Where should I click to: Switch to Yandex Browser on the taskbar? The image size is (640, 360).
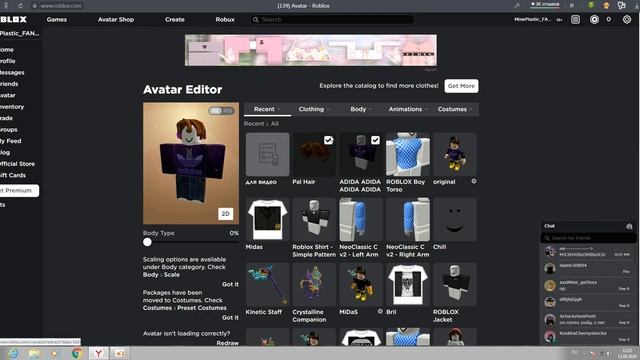click(x=98, y=353)
